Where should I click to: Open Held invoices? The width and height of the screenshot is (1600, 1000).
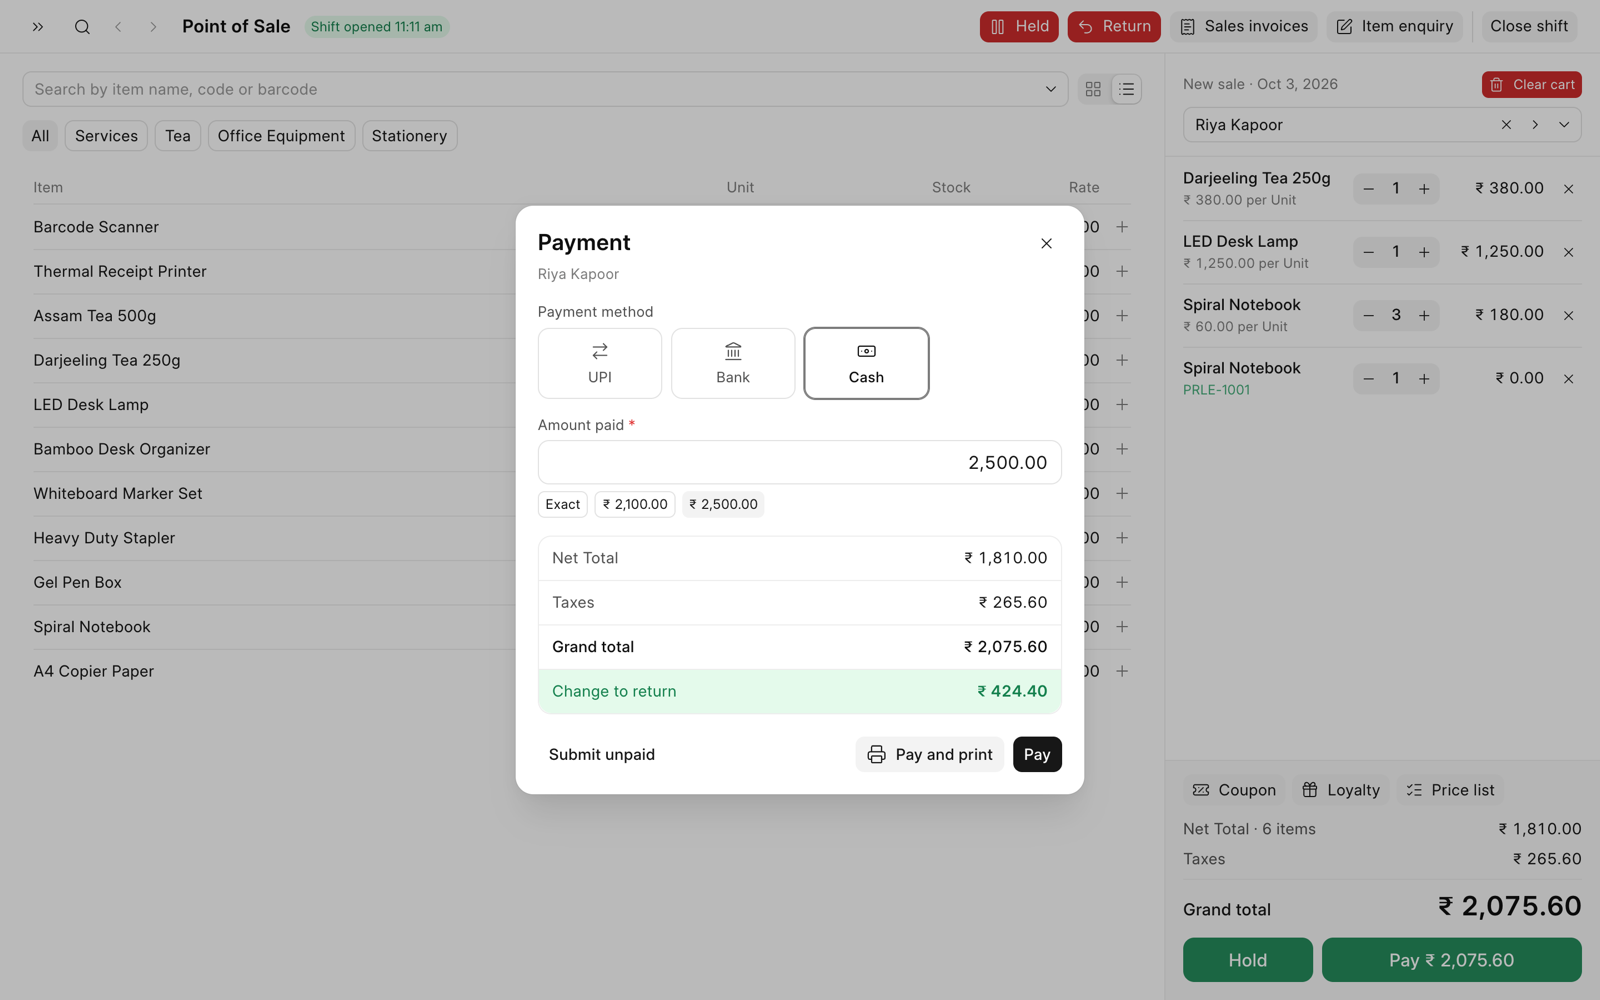coord(1019,27)
